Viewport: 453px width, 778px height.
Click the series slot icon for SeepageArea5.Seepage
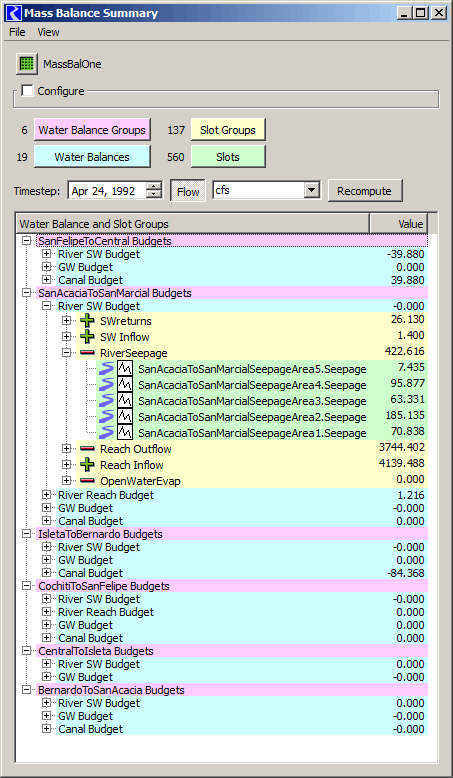point(125,369)
